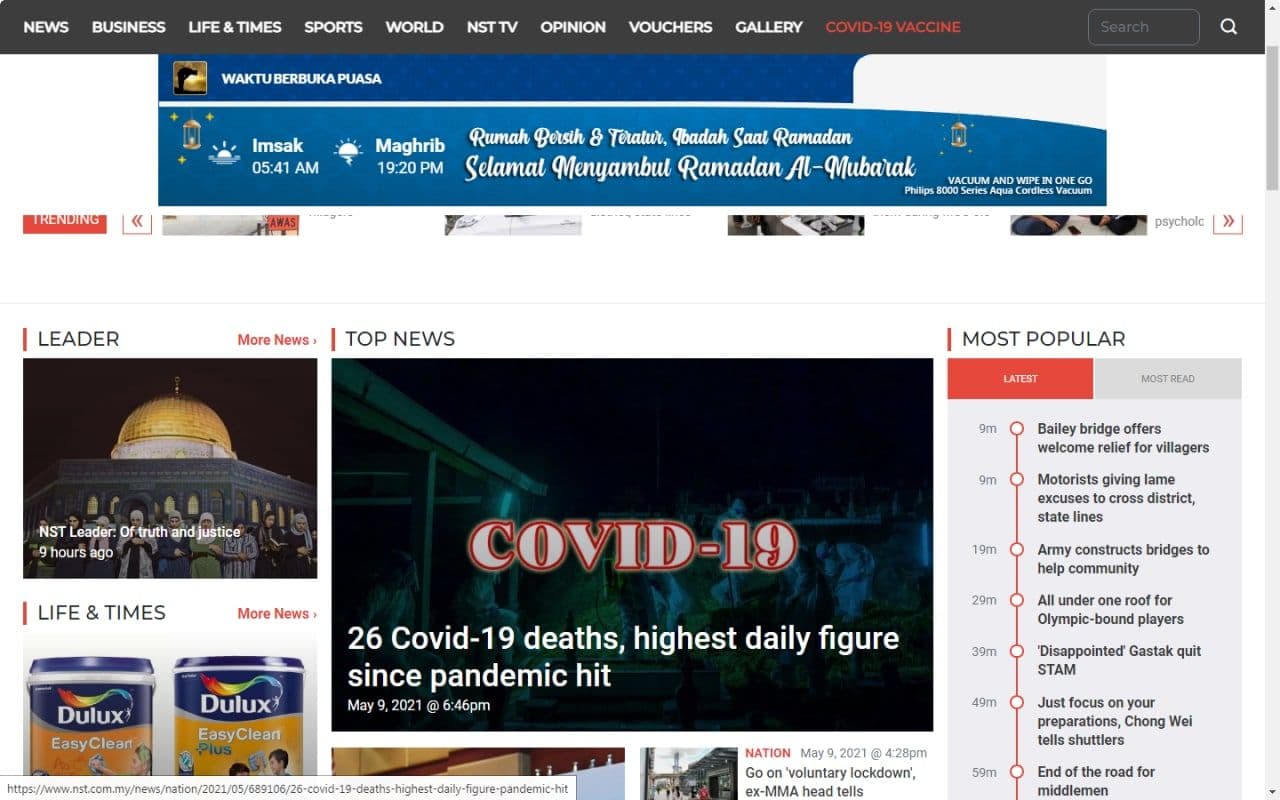The width and height of the screenshot is (1280, 800).
Task: Click the mosque icon in Waktu Berbuka banner
Action: pos(190,78)
